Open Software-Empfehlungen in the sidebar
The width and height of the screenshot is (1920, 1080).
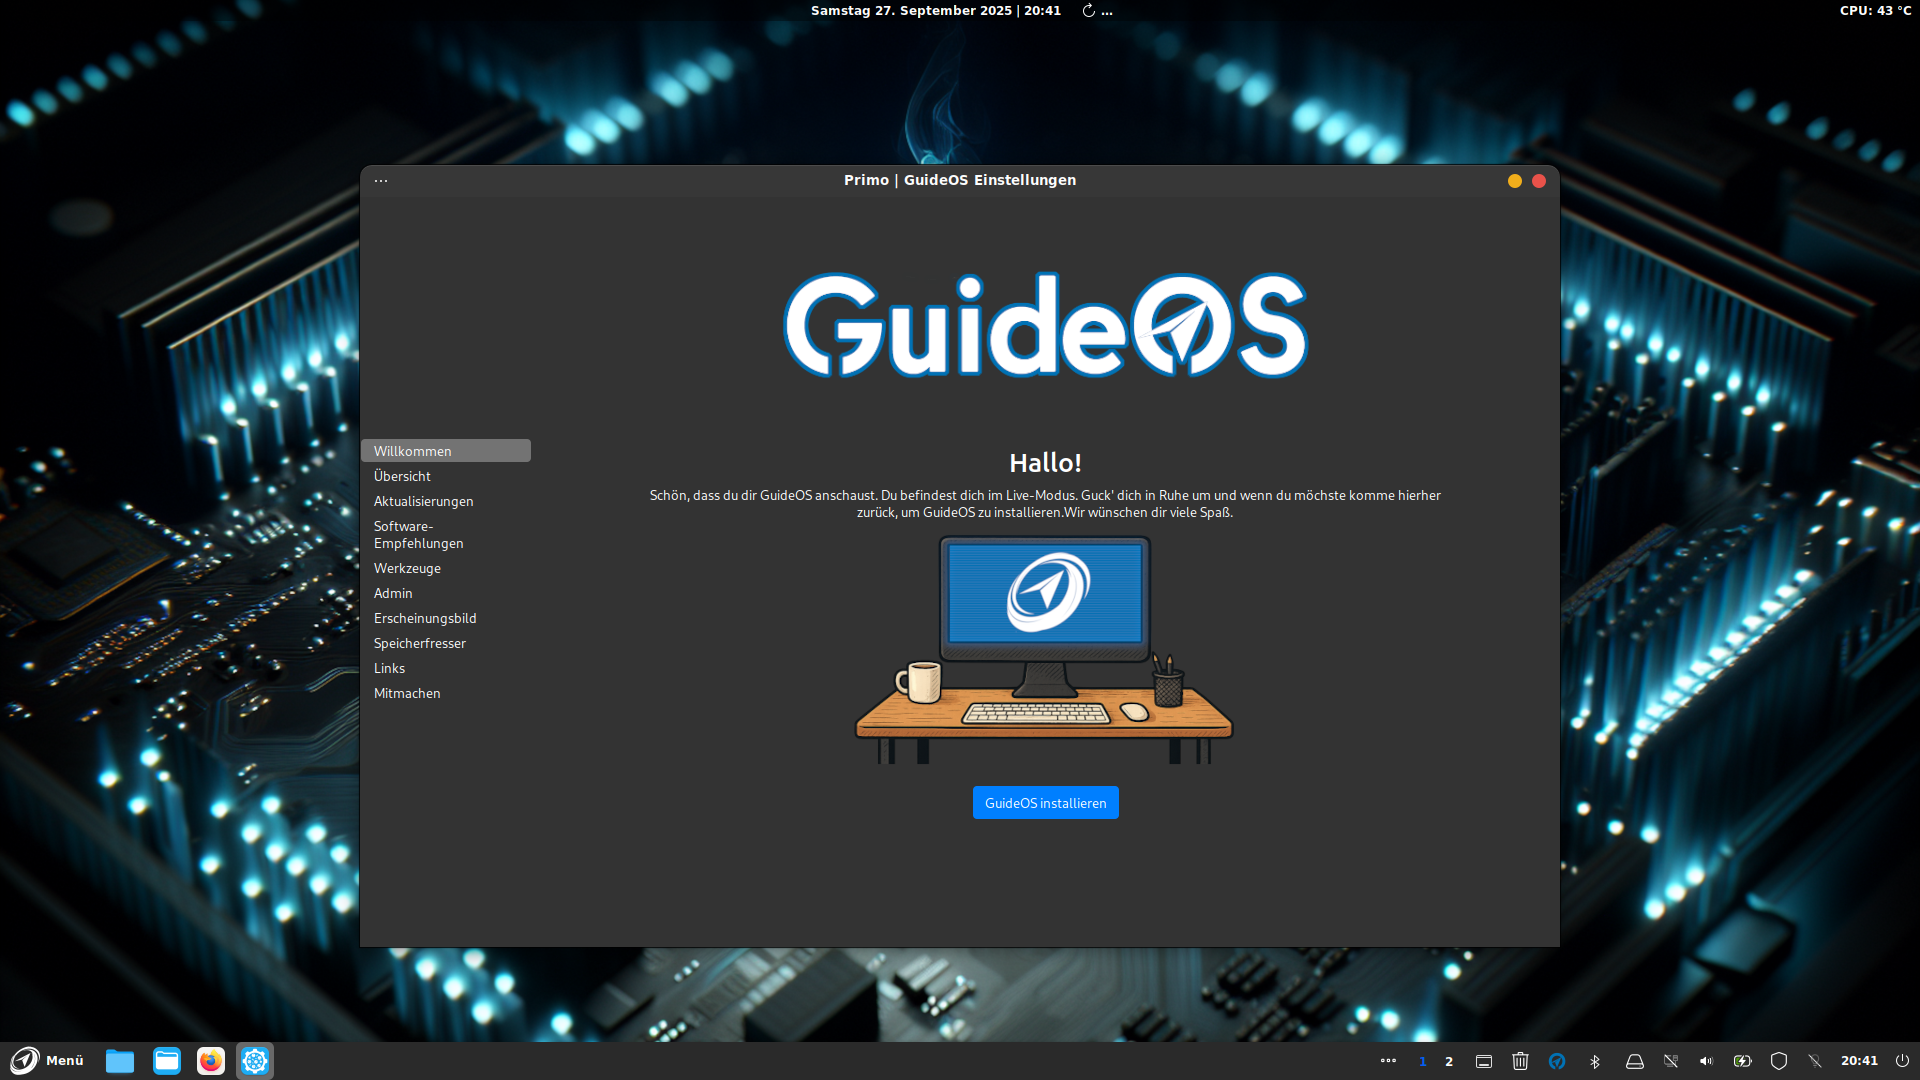tap(418, 535)
